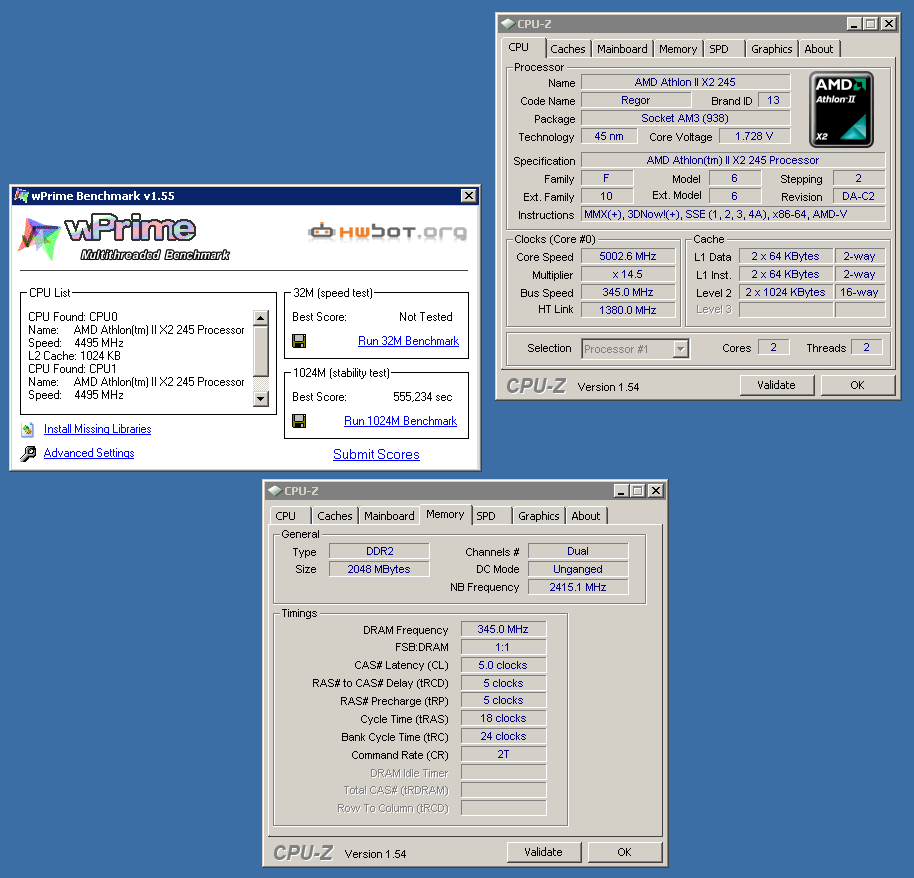Open Graphics tab in top CPU-Z window
914x878 pixels.
point(771,49)
